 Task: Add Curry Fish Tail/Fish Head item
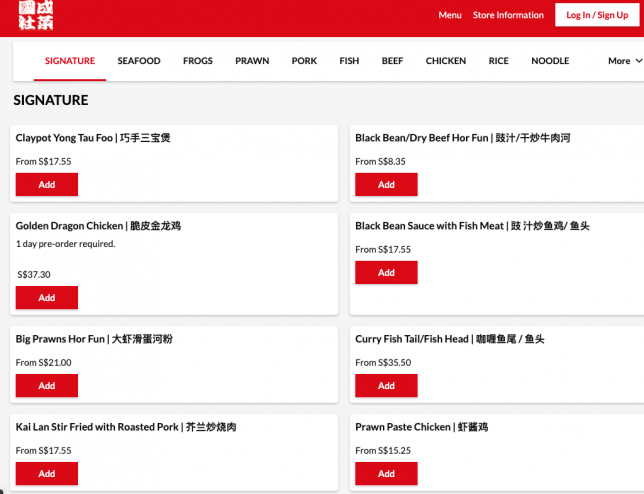pyautogui.click(x=386, y=386)
